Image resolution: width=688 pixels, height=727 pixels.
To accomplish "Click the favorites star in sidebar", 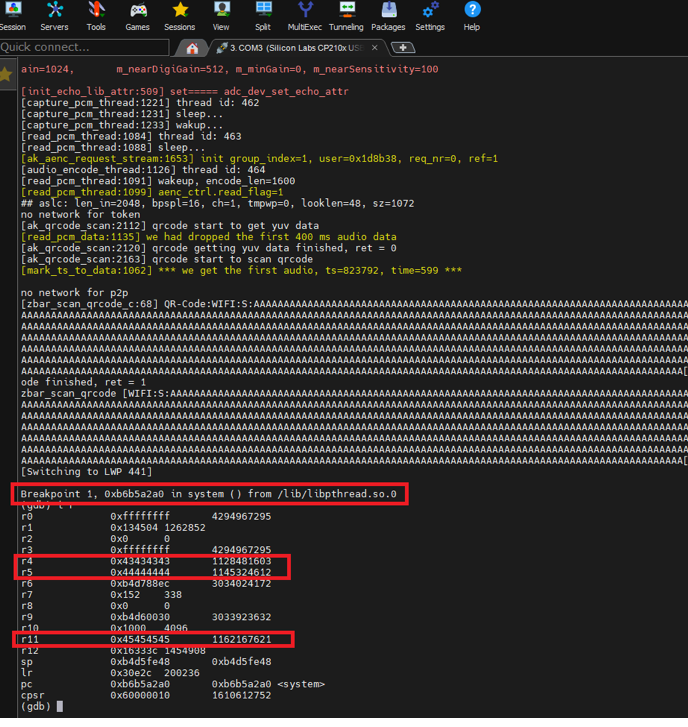I will 6,74.
